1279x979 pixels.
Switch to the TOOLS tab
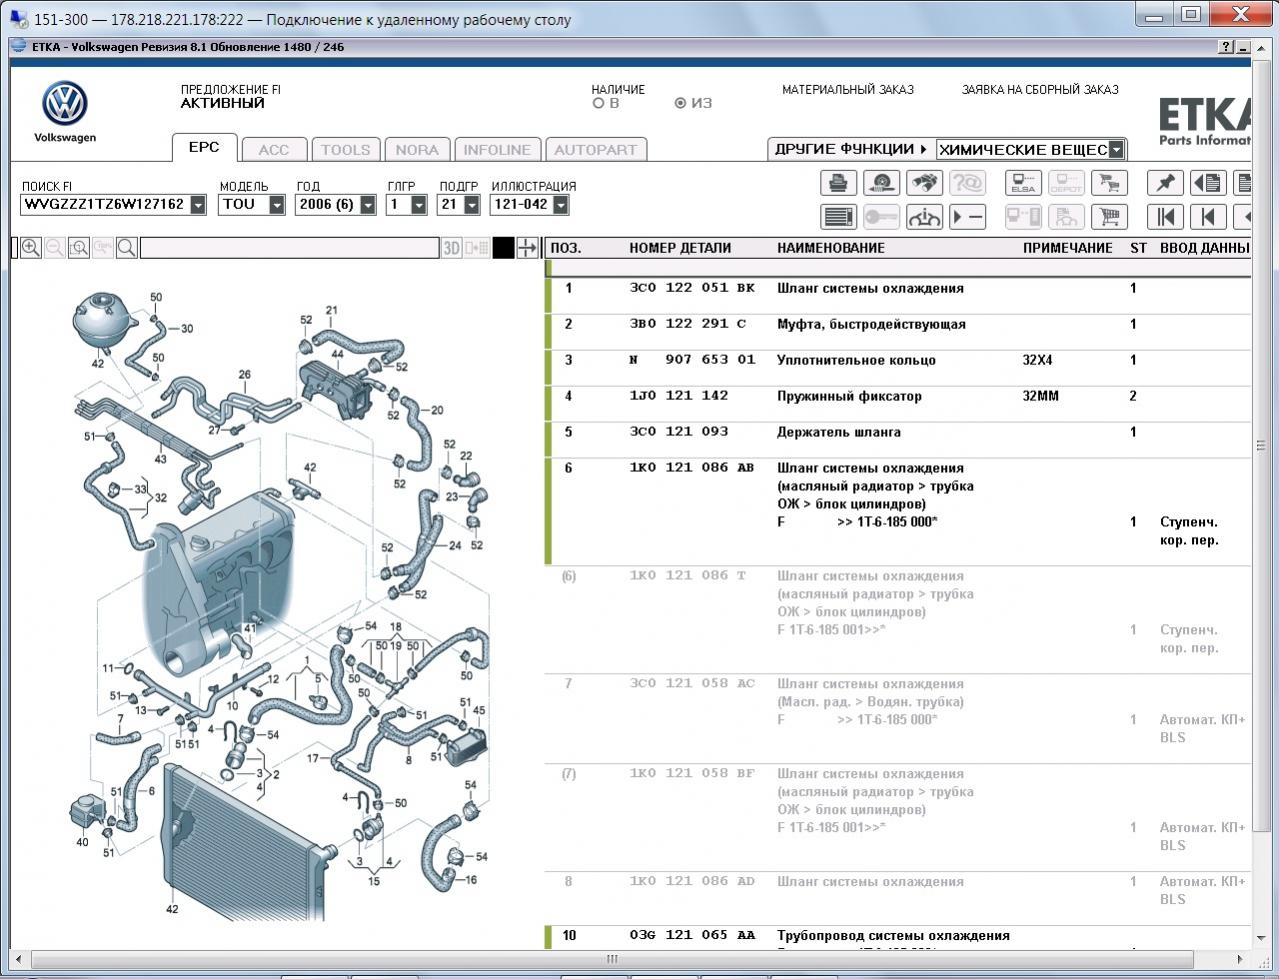click(x=345, y=150)
